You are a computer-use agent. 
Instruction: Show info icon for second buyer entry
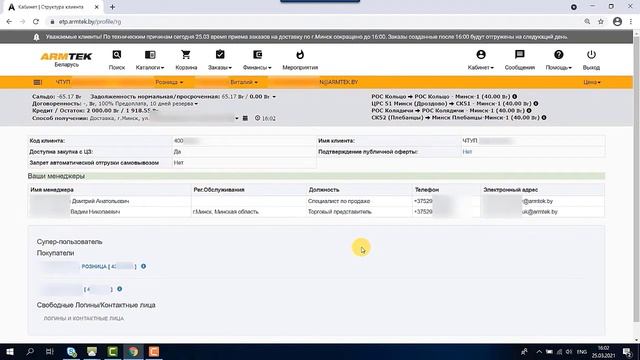[x=120, y=289]
